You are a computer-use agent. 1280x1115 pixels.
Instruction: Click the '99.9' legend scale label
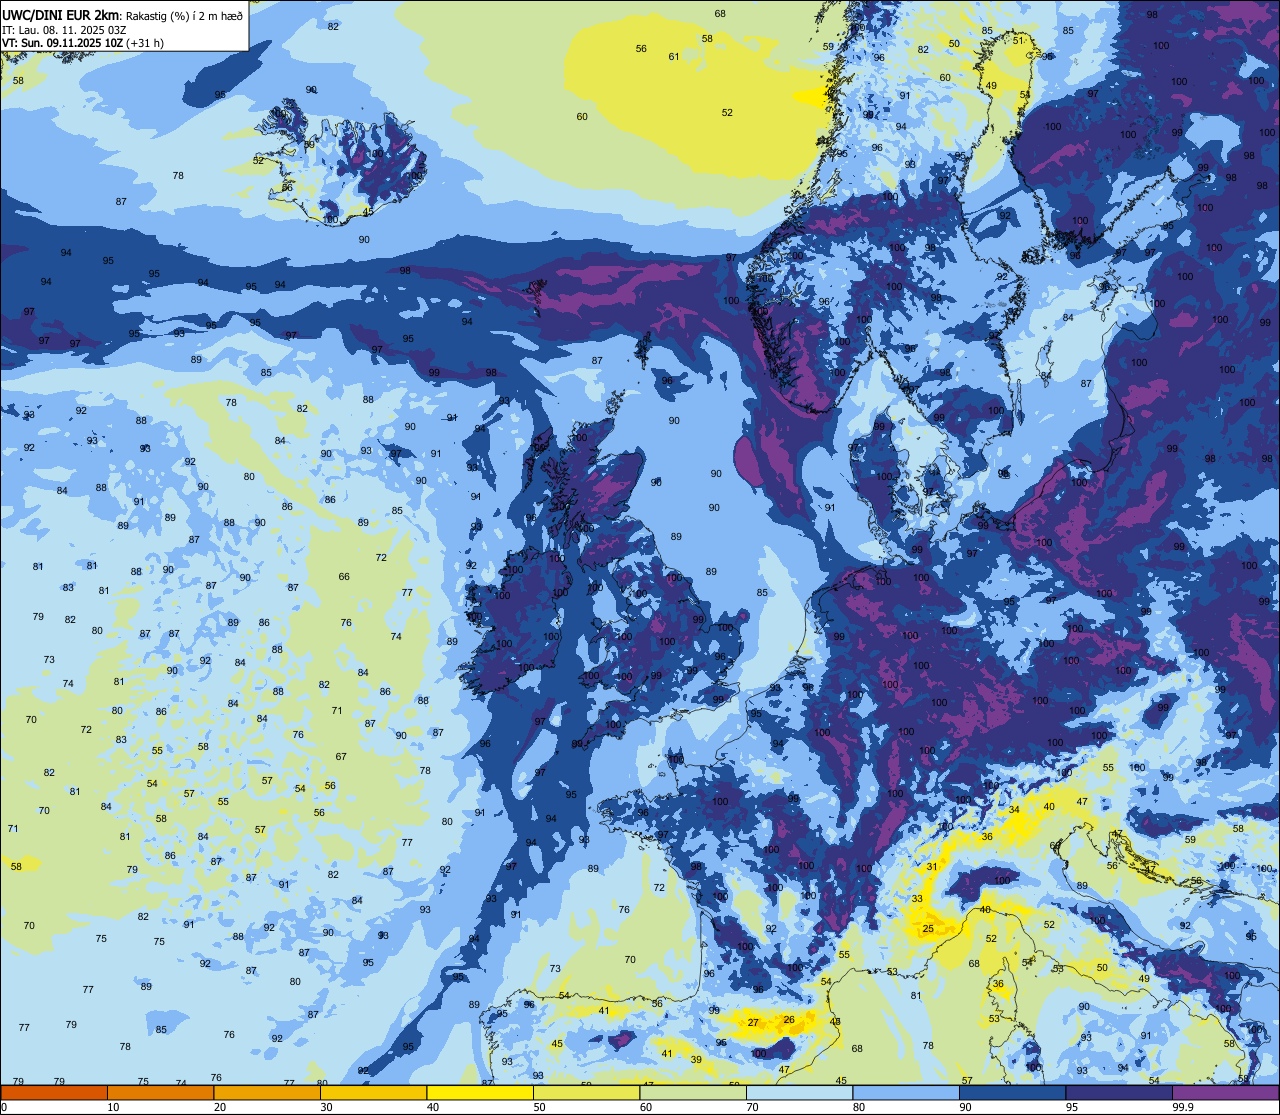pyautogui.click(x=1184, y=1107)
